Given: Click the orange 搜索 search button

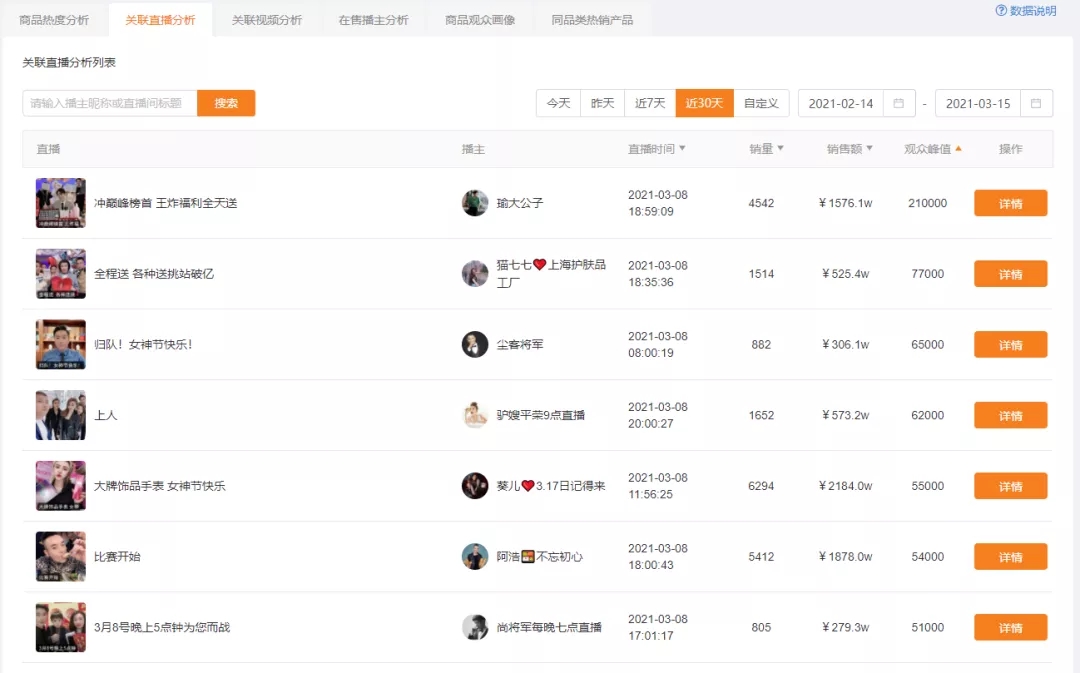Looking at the screenshot, I should (x=226, y=103).
